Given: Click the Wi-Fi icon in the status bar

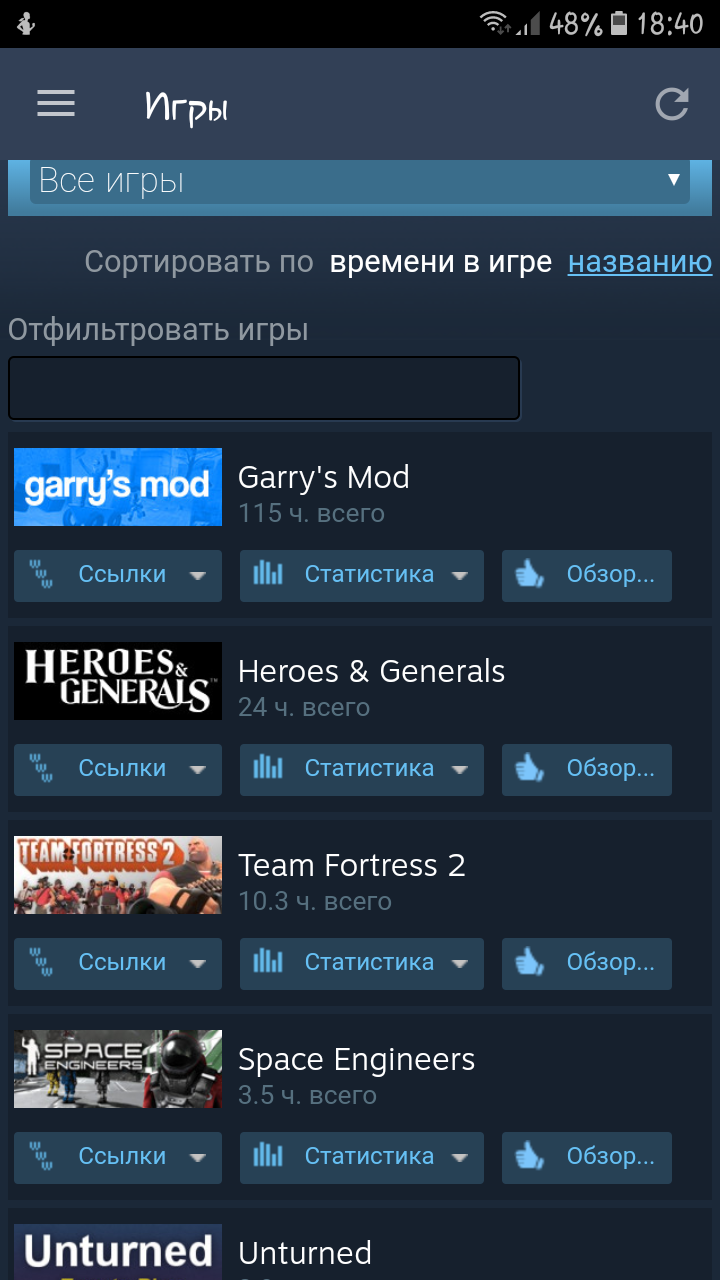Looking at the screenshot, I should tap(494, 23).
